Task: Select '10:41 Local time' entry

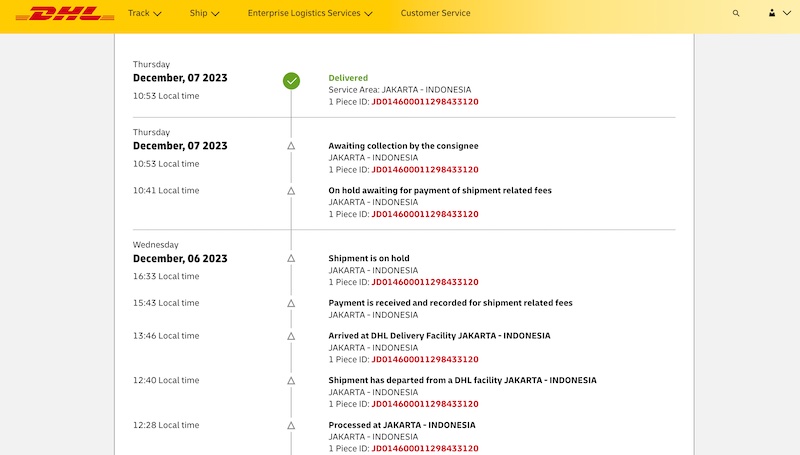Action: 166,190
